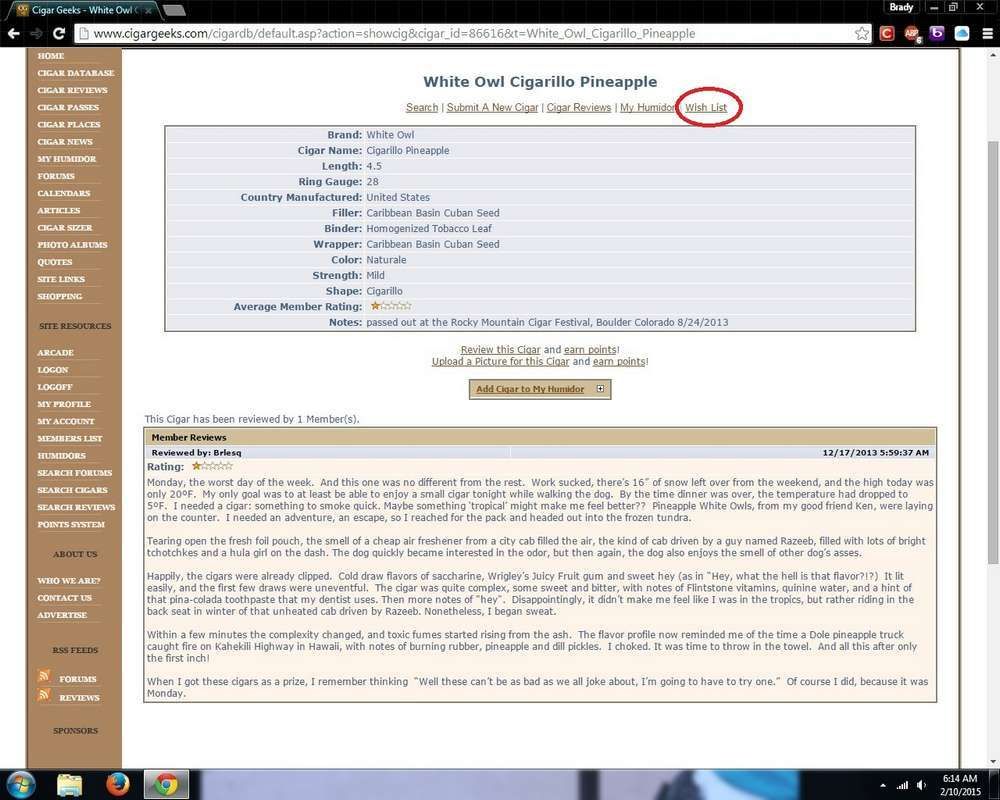Image resolution: width=1000 pixels, height=800 pixels.
Task: Open the Adblock Plus extension icon
Action: (912, 33)
